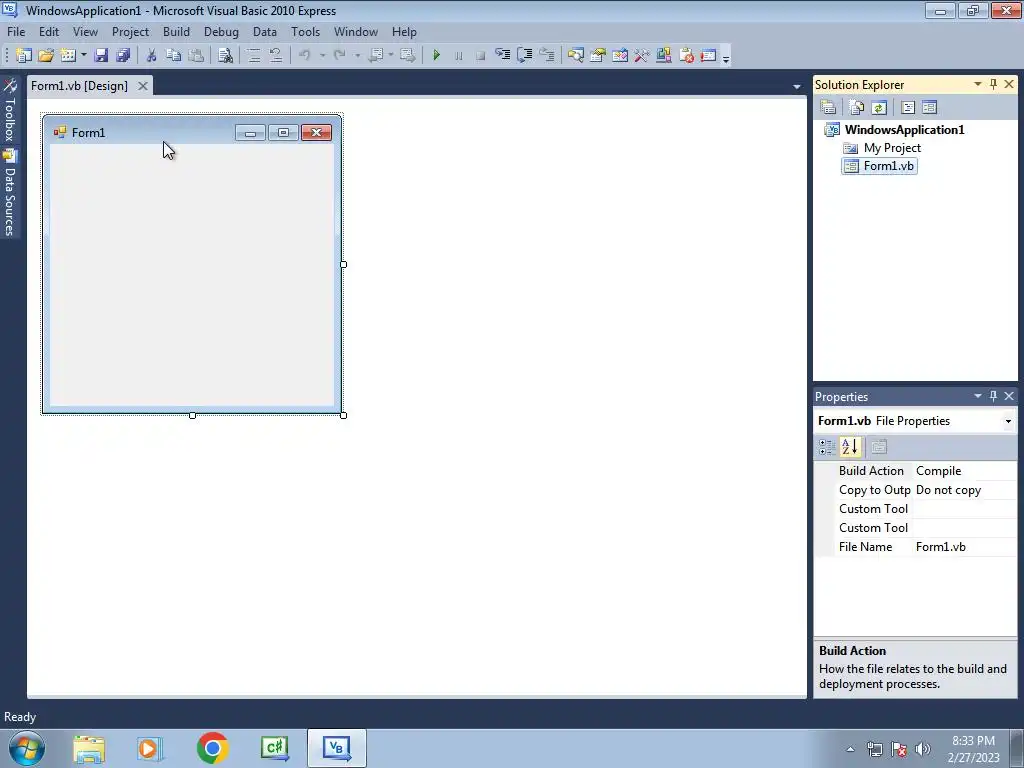This screenshot has width=1024, height=768.
Task: Open Solution Explorer window position dropdown
Action: pyautogui.click(x=978, y=84)
